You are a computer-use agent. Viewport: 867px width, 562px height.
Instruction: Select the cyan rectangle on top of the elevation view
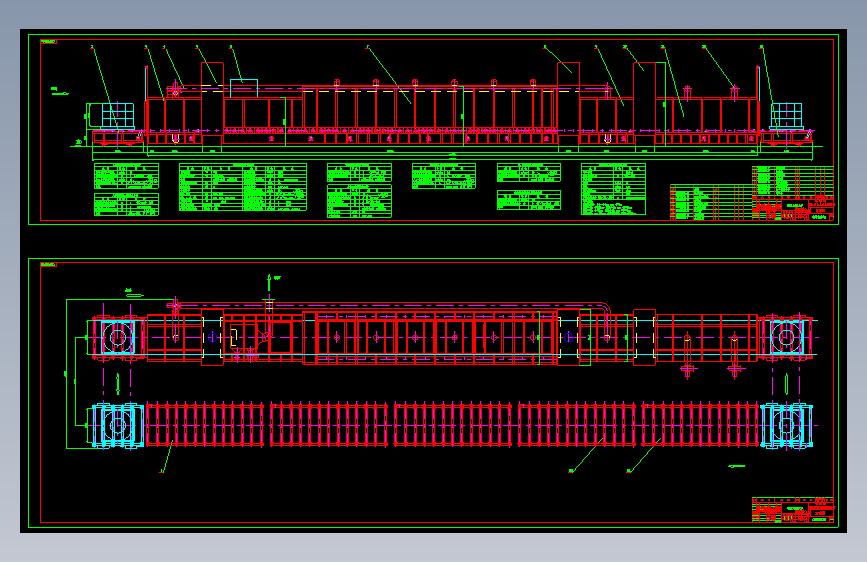click(x=244, y=89)
